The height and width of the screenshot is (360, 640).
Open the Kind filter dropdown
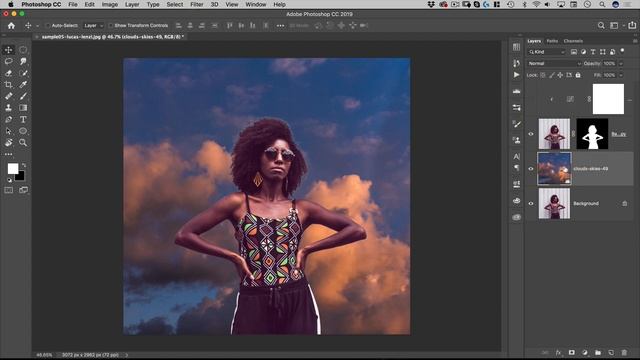pos(546,52)
